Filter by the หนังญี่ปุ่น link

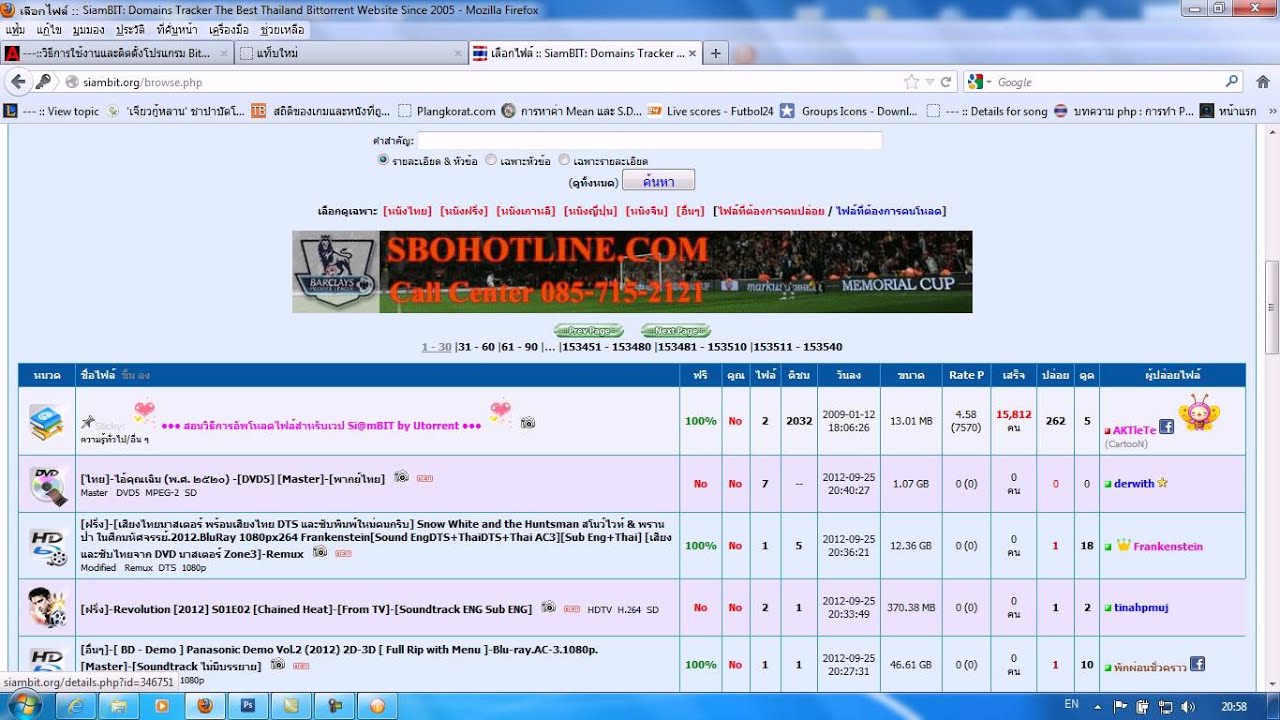coord(591,211)
